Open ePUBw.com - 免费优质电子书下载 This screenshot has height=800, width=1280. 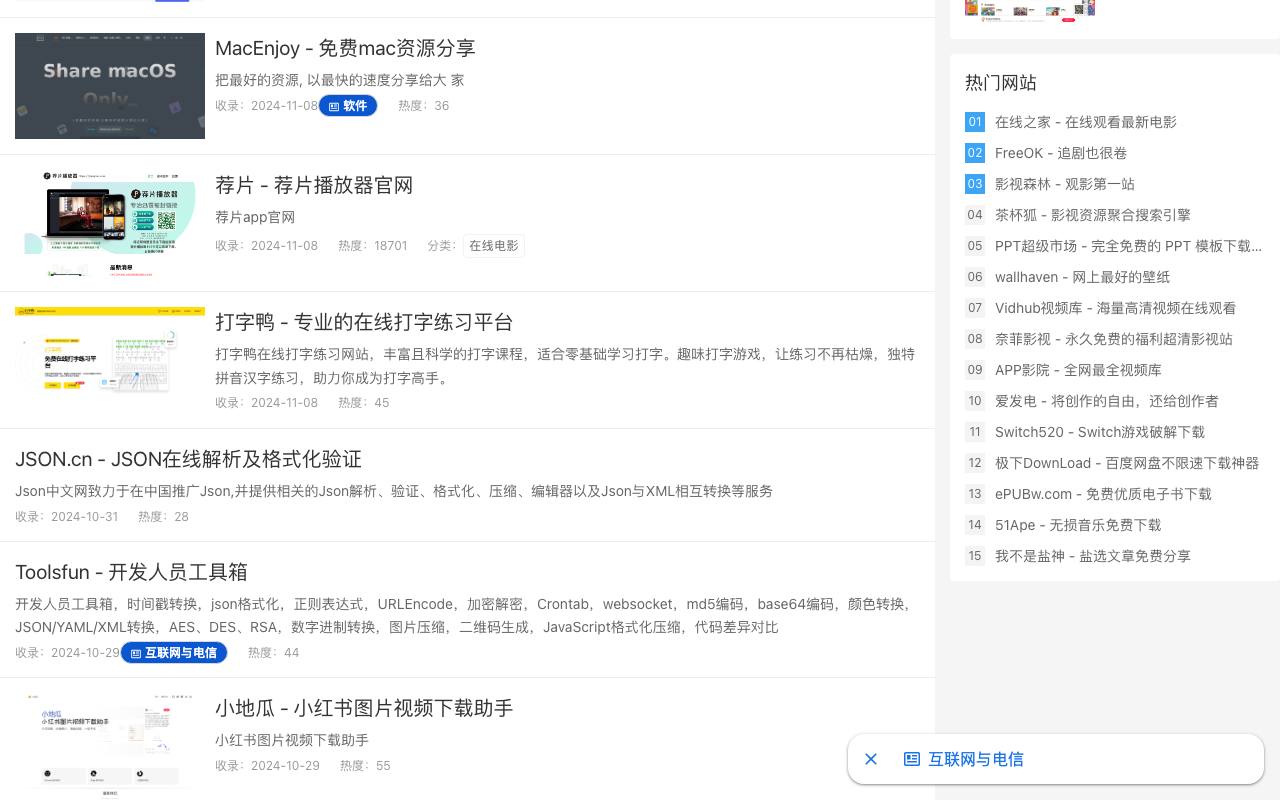pos(1103,494)
